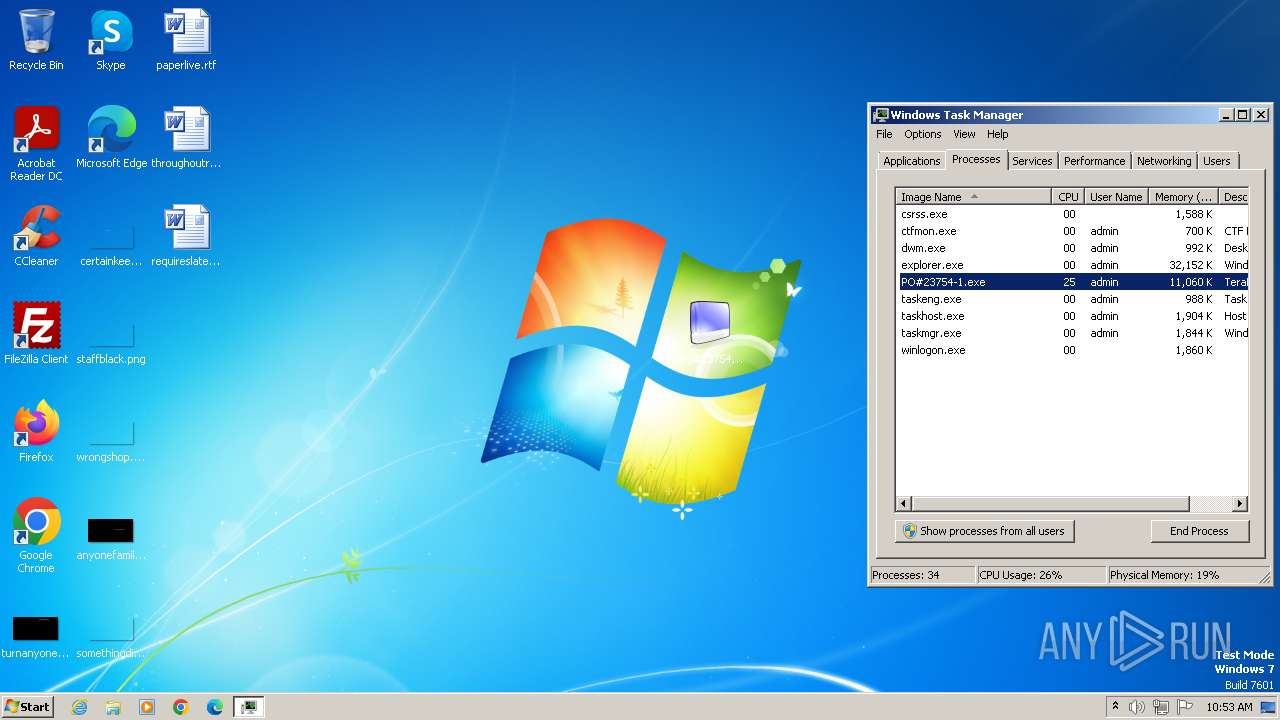Screen dimensions: 1280x720
Task: Select the dwm.exe process row
Action: 1072,248
